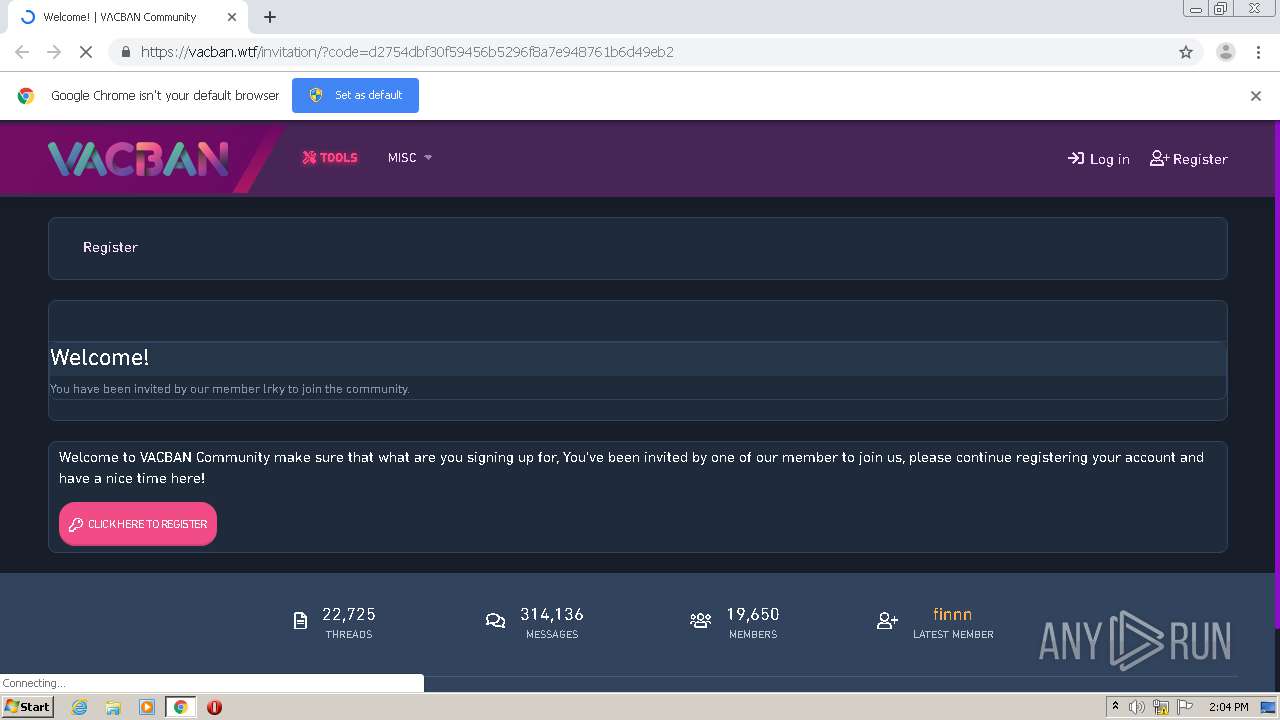This screenshot has height=720, width=1280.
Task: Open media player taskbar icon
Action: pos(147,707)
